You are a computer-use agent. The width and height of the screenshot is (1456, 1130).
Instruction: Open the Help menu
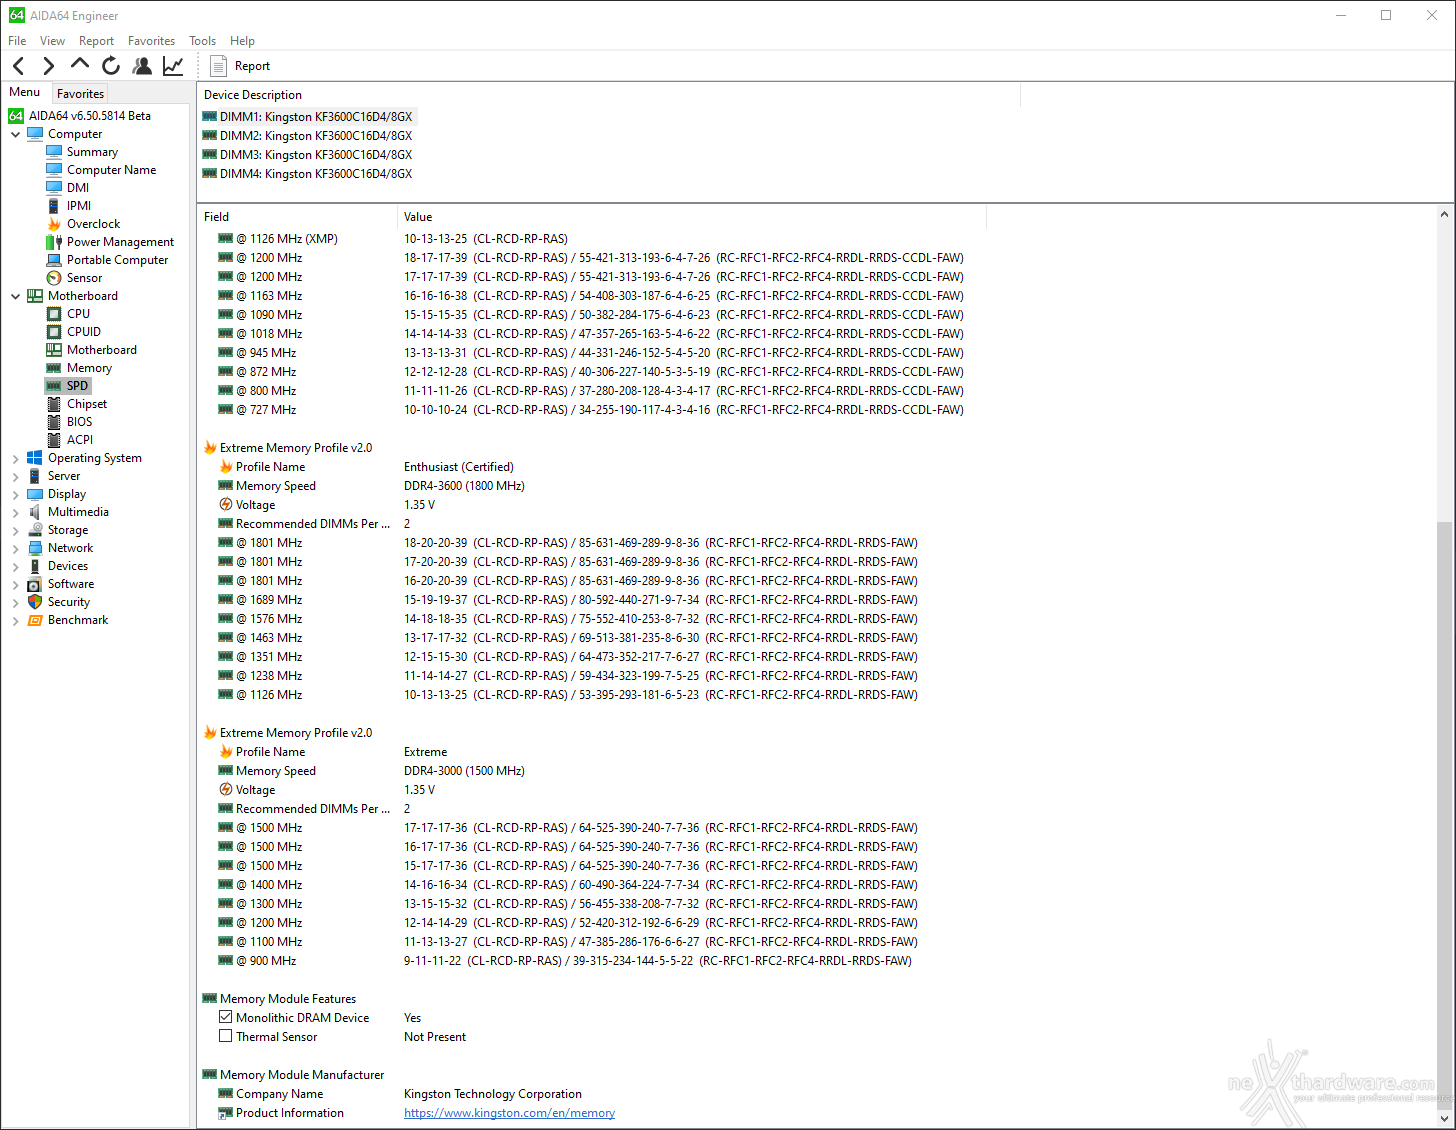coord(242,41)
